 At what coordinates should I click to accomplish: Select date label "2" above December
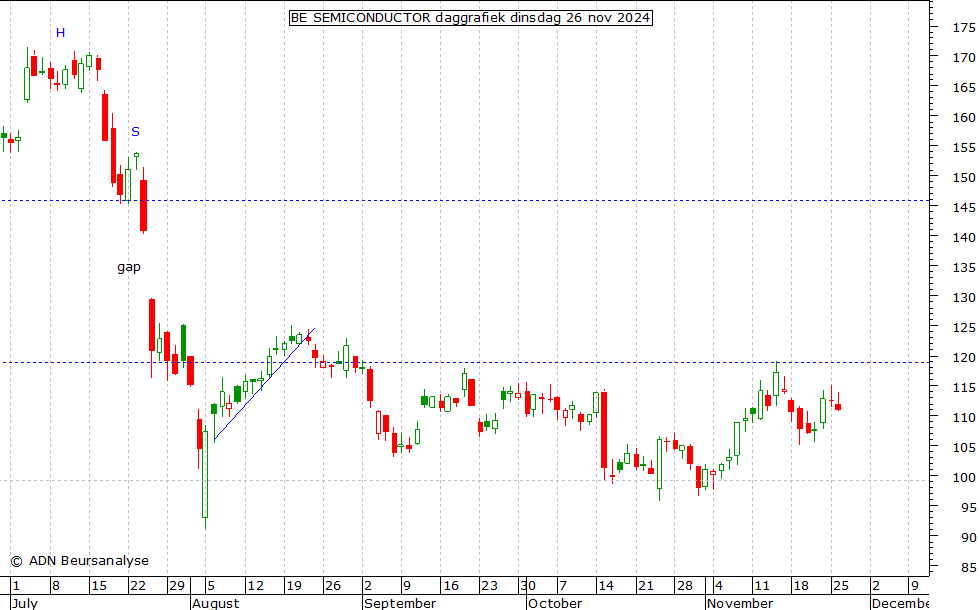pos(876,586)
